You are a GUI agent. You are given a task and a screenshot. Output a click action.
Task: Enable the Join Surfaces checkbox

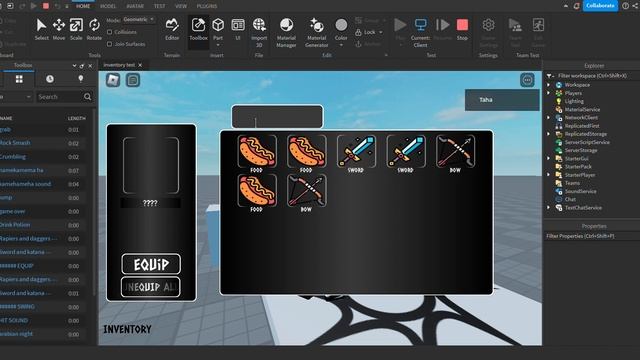tap(109, 44)
